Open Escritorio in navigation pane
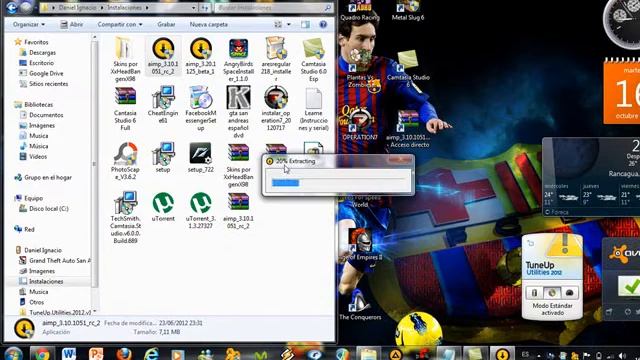 41,63
